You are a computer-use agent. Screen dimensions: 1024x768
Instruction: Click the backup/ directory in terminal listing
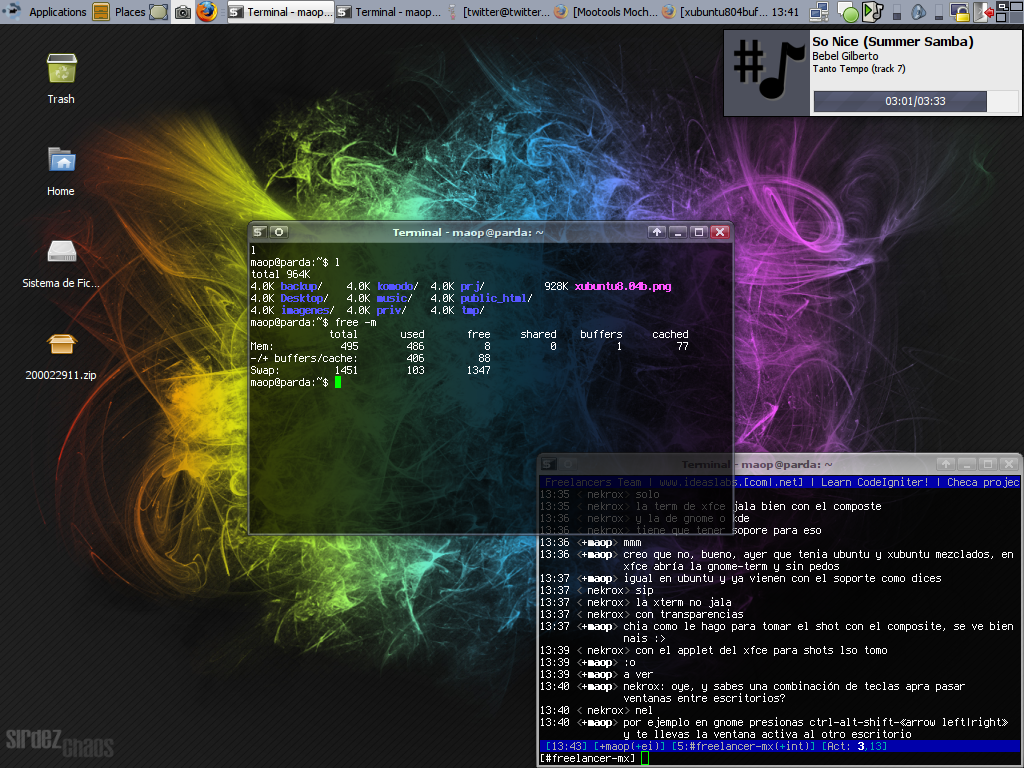coord(301,286)
